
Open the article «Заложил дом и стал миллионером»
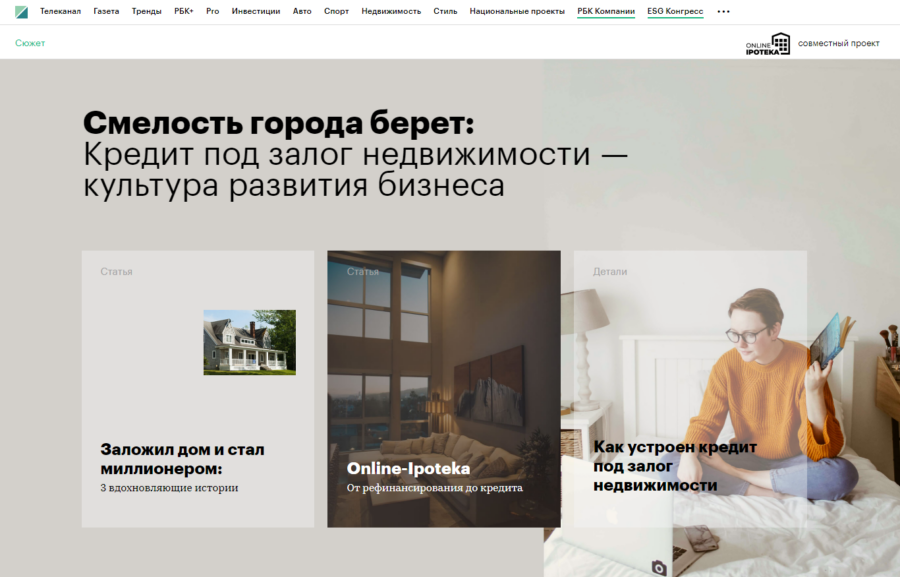pyautogui.click(x=182, y=458)
